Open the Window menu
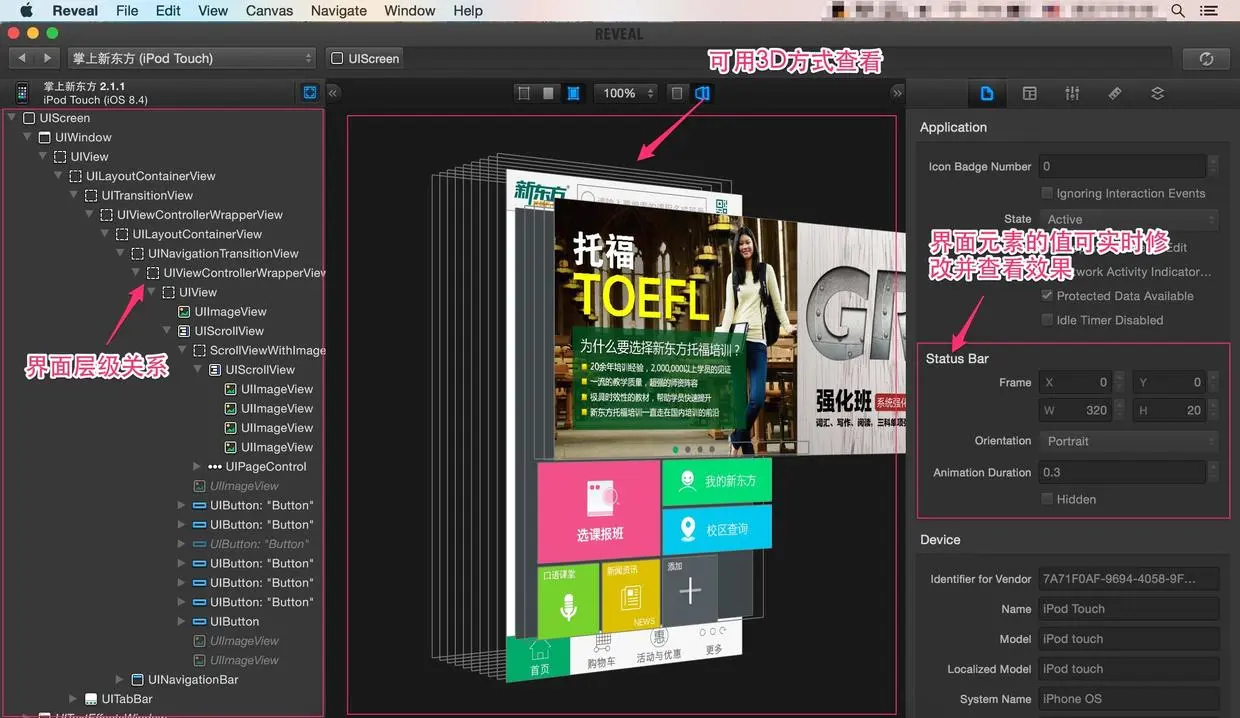This screenshot has width=1240, height=718. click(410, 11)
